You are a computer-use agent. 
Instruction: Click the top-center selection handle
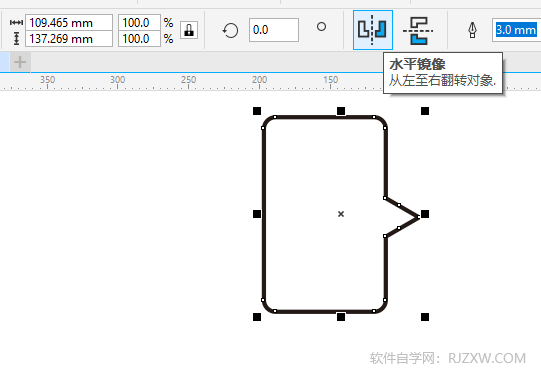pyautogui.click(x=341, y=111)
